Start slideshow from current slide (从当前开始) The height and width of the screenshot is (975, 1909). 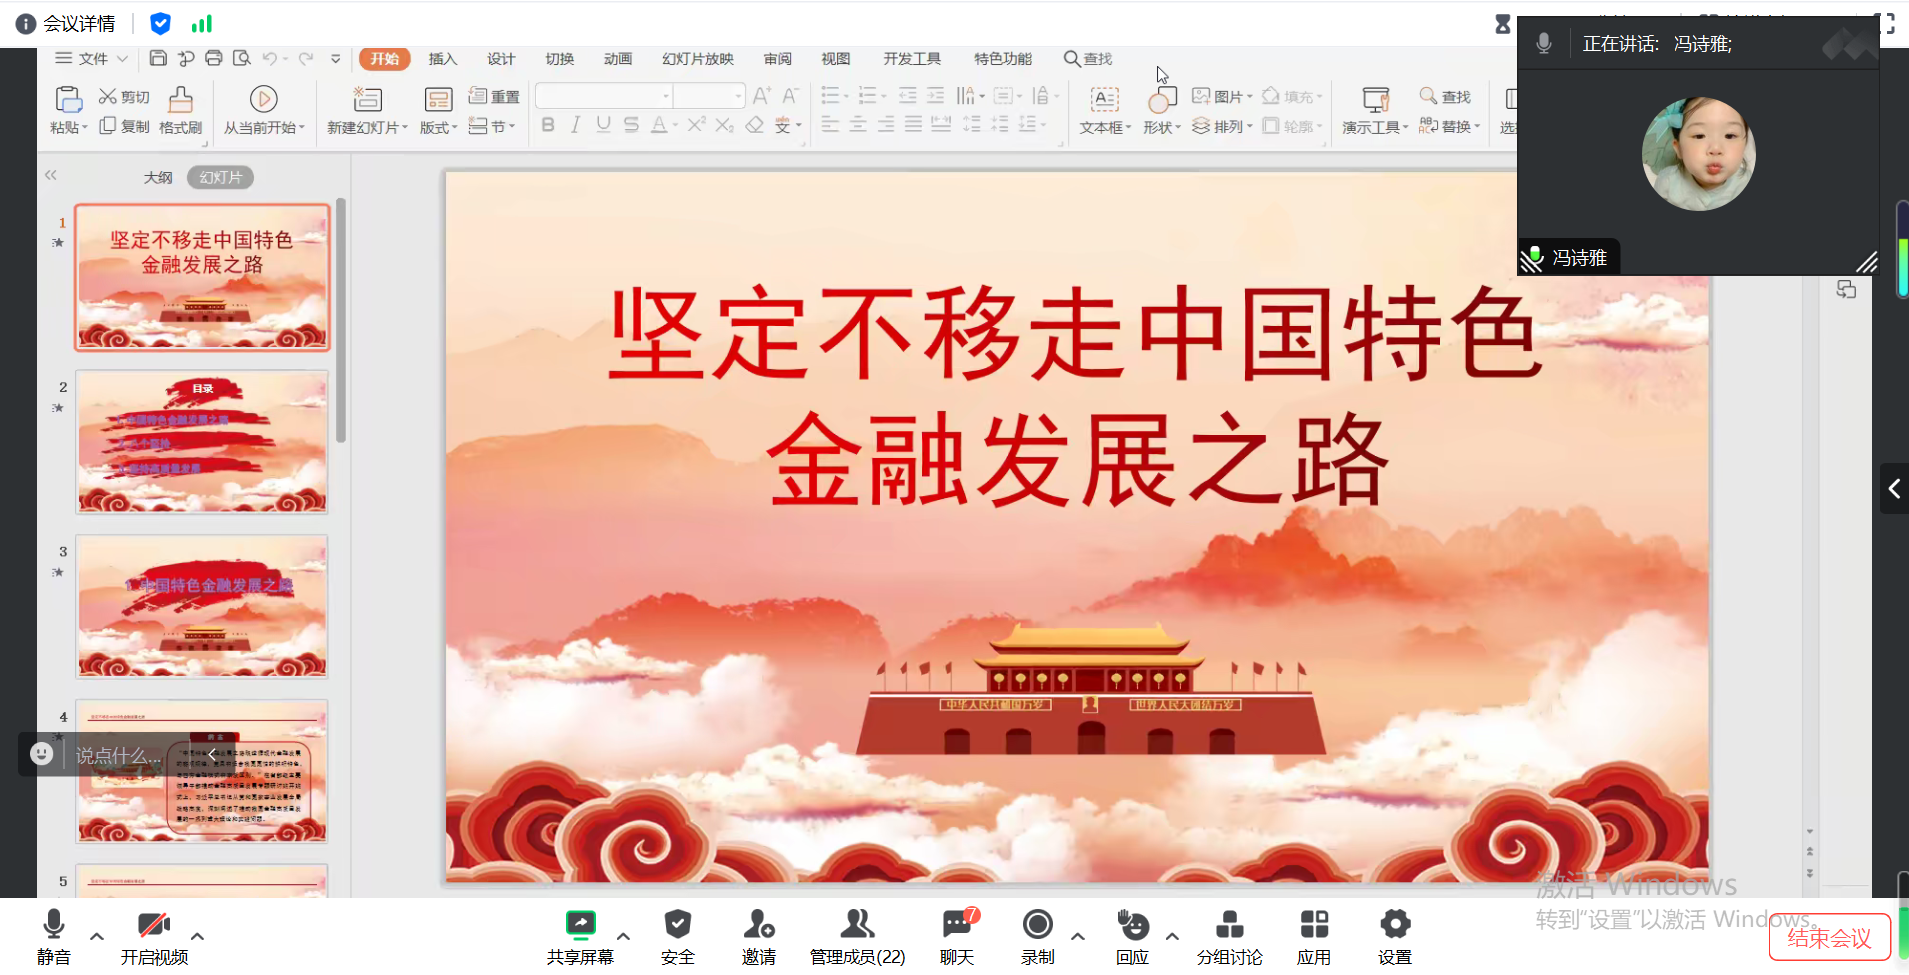262,110
